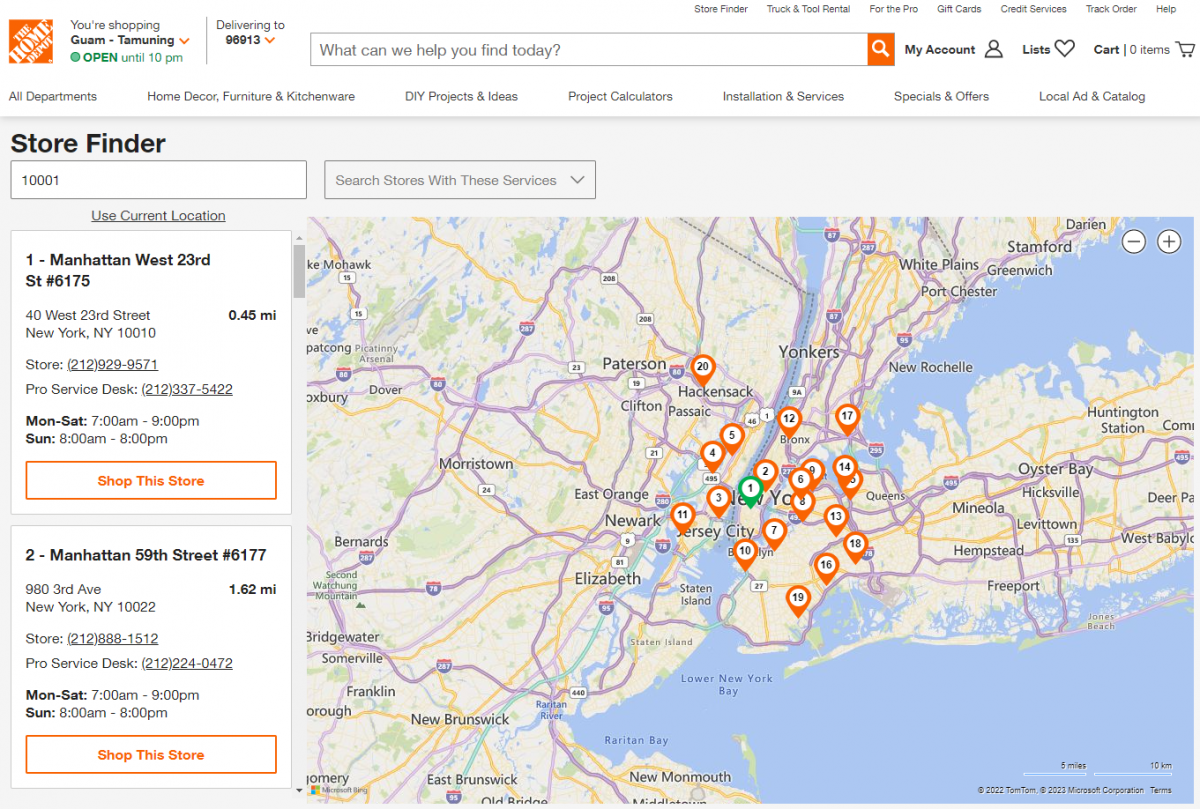The height and width of the screenshot is (809, 1200).
Task: Zoom in the map with plus button
Action: (x=1168, y=241)
